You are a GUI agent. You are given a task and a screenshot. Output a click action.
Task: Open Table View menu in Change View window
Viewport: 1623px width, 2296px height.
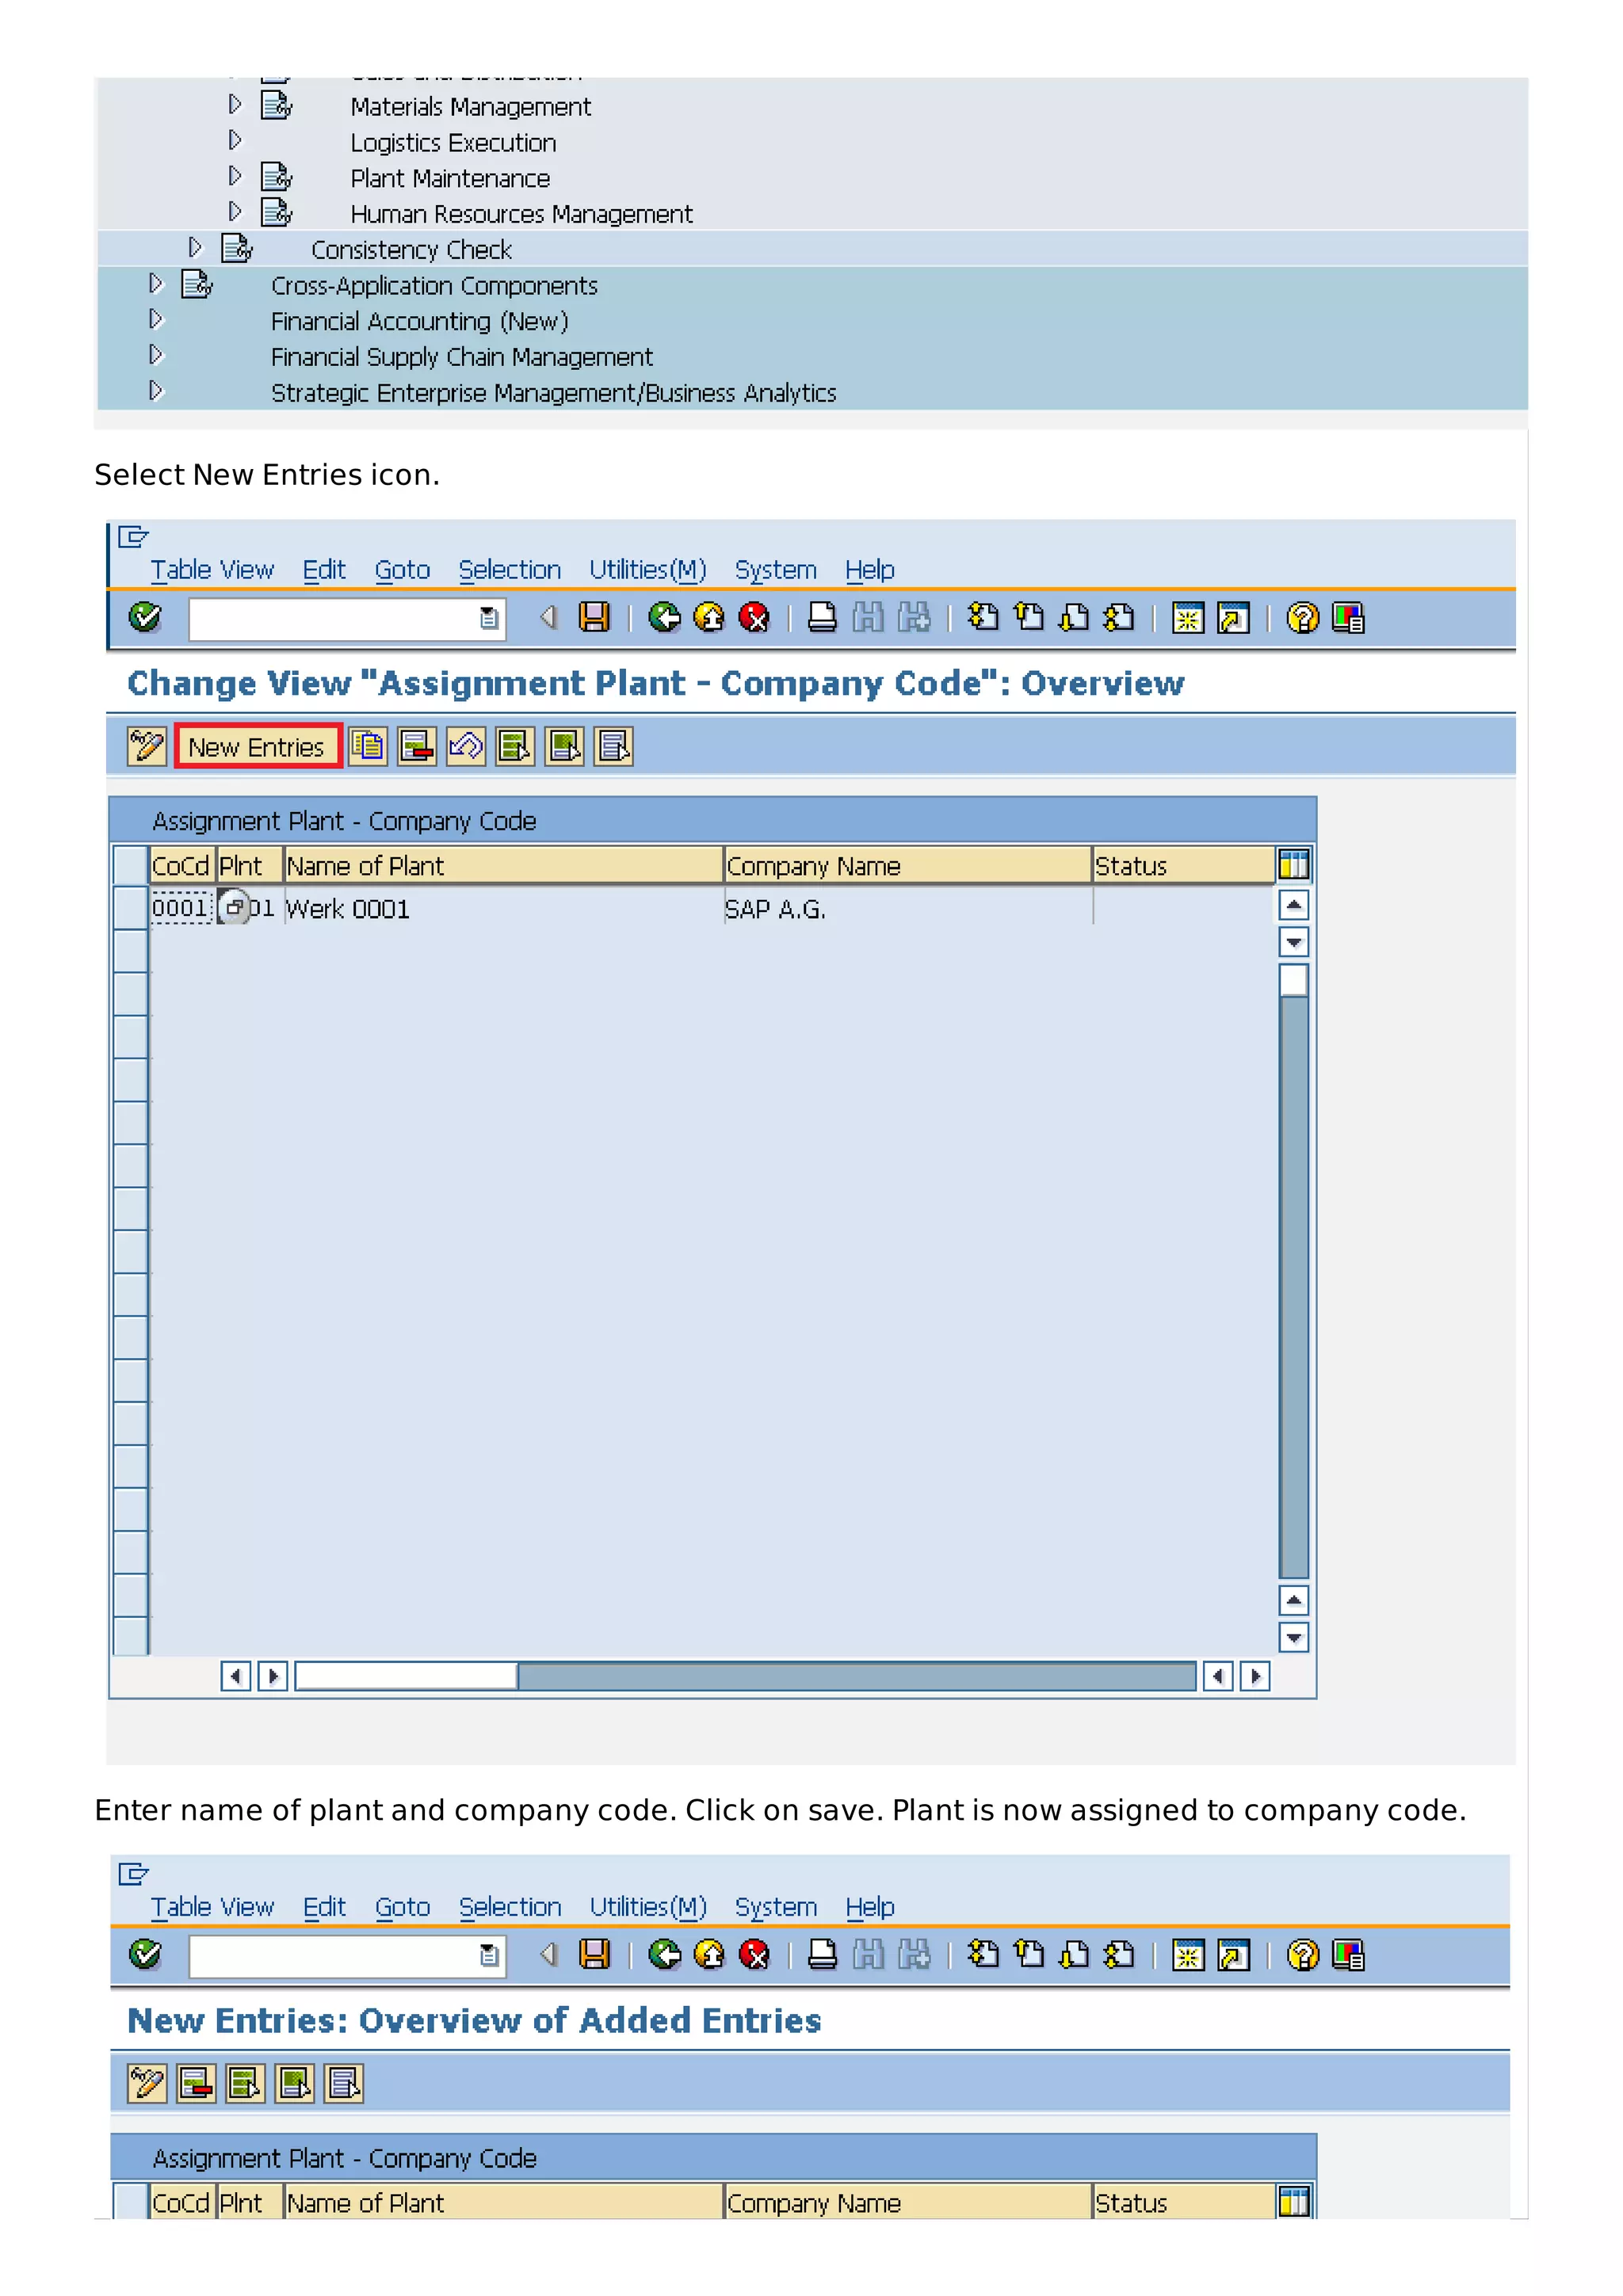212,570
